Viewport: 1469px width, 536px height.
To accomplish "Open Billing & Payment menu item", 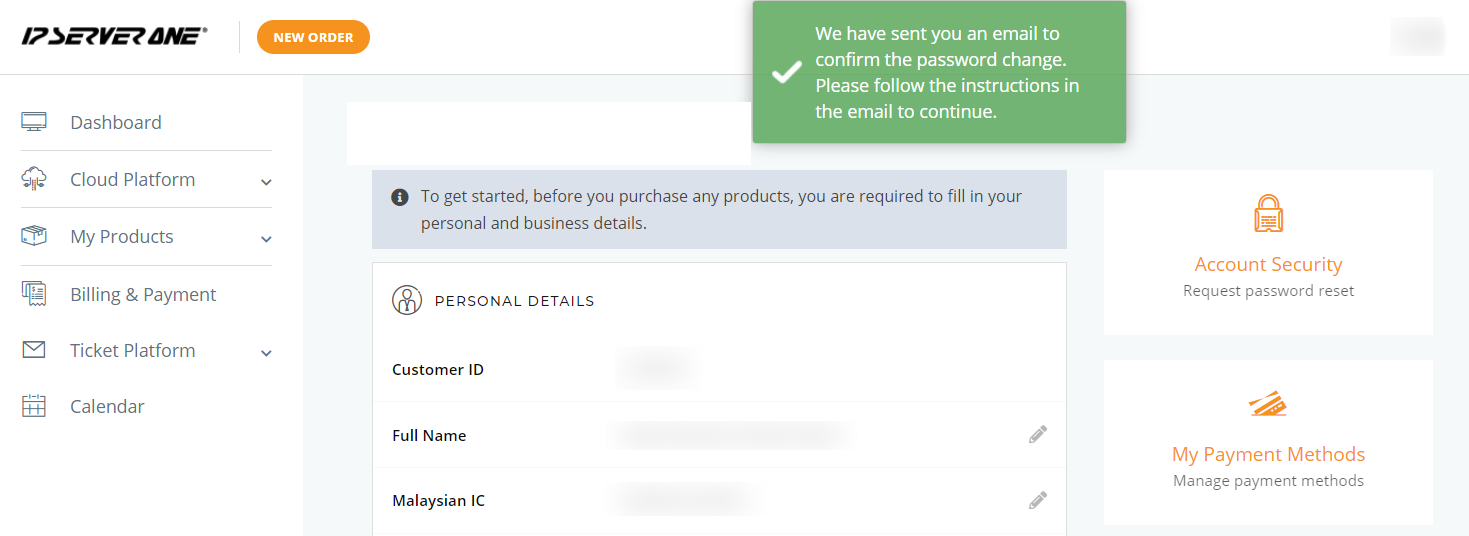I will pos(143,294).
